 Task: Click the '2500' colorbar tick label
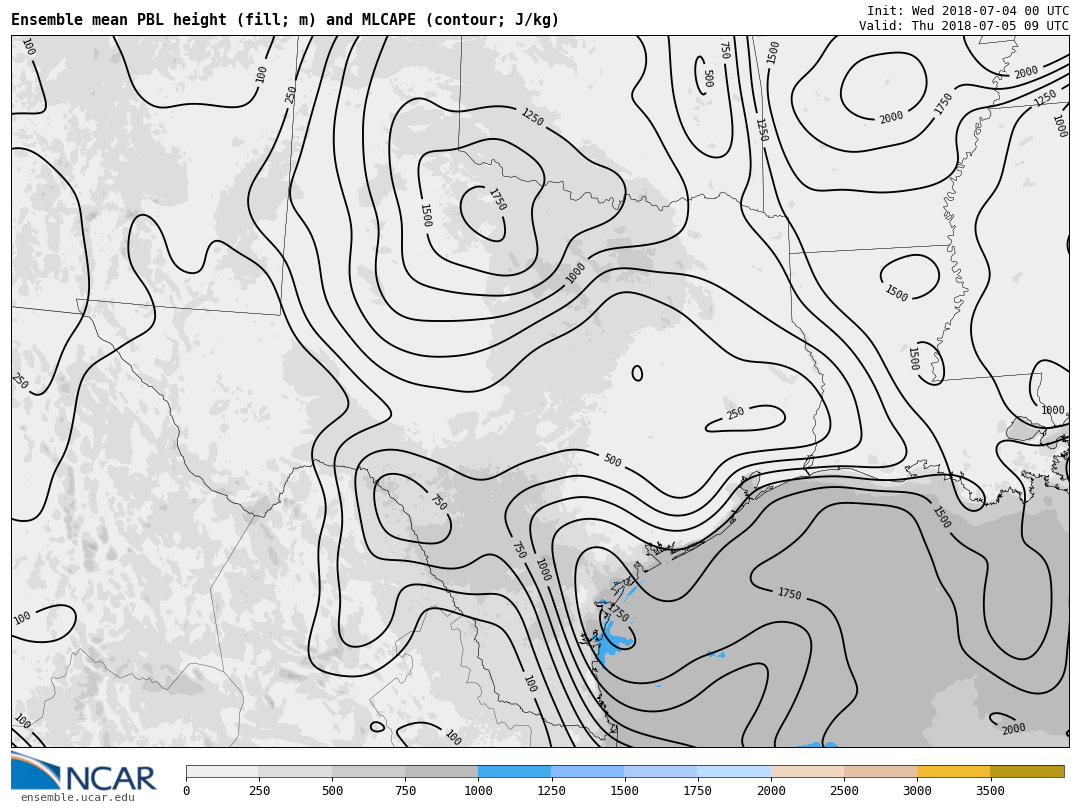(x=844, y=790)
